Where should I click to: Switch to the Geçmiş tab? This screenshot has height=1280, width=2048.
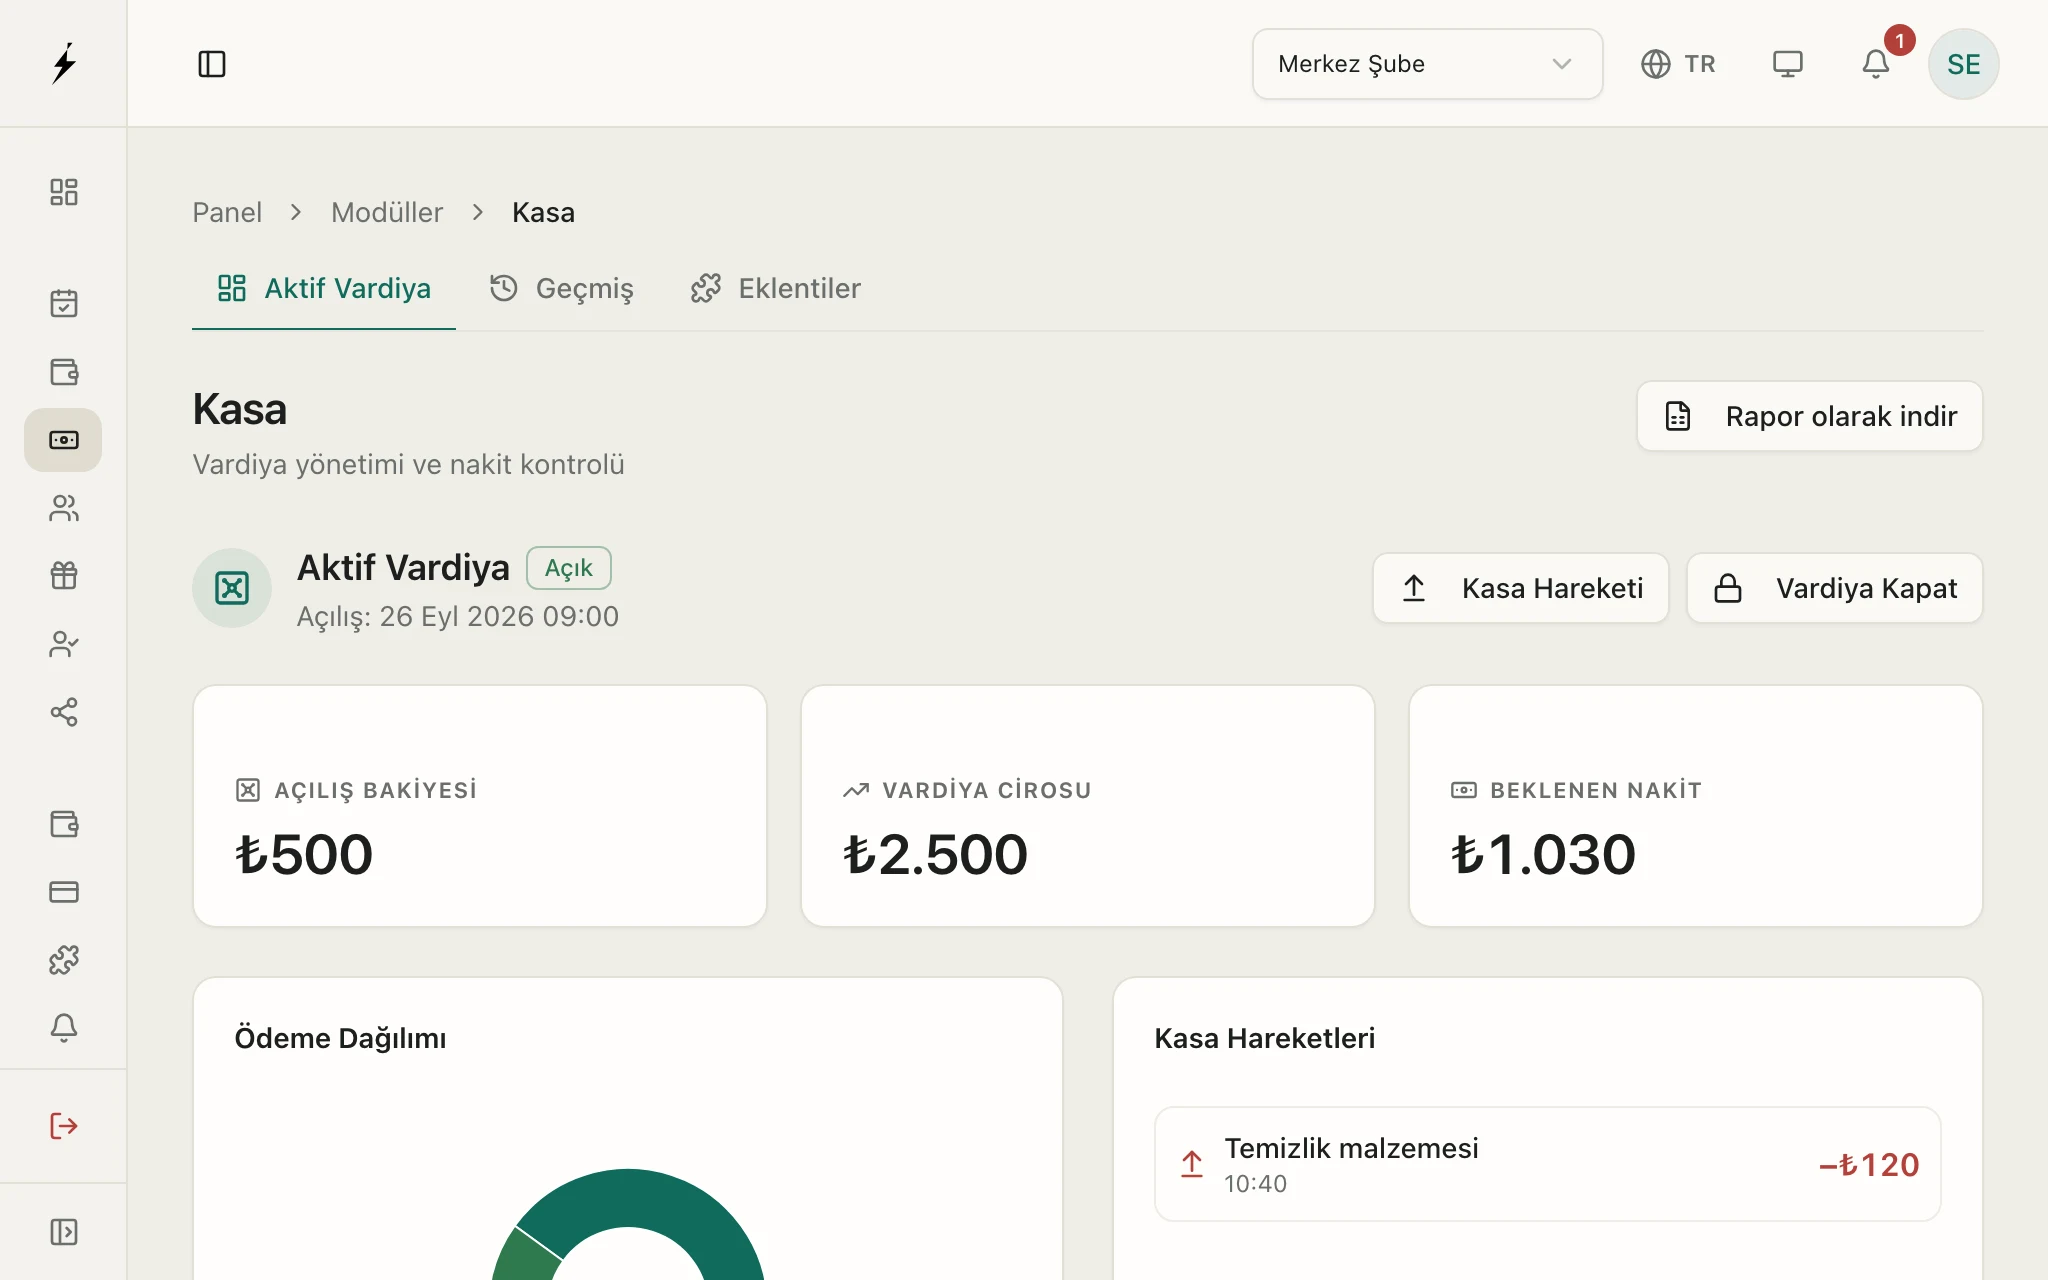click(x=562, y=289)
